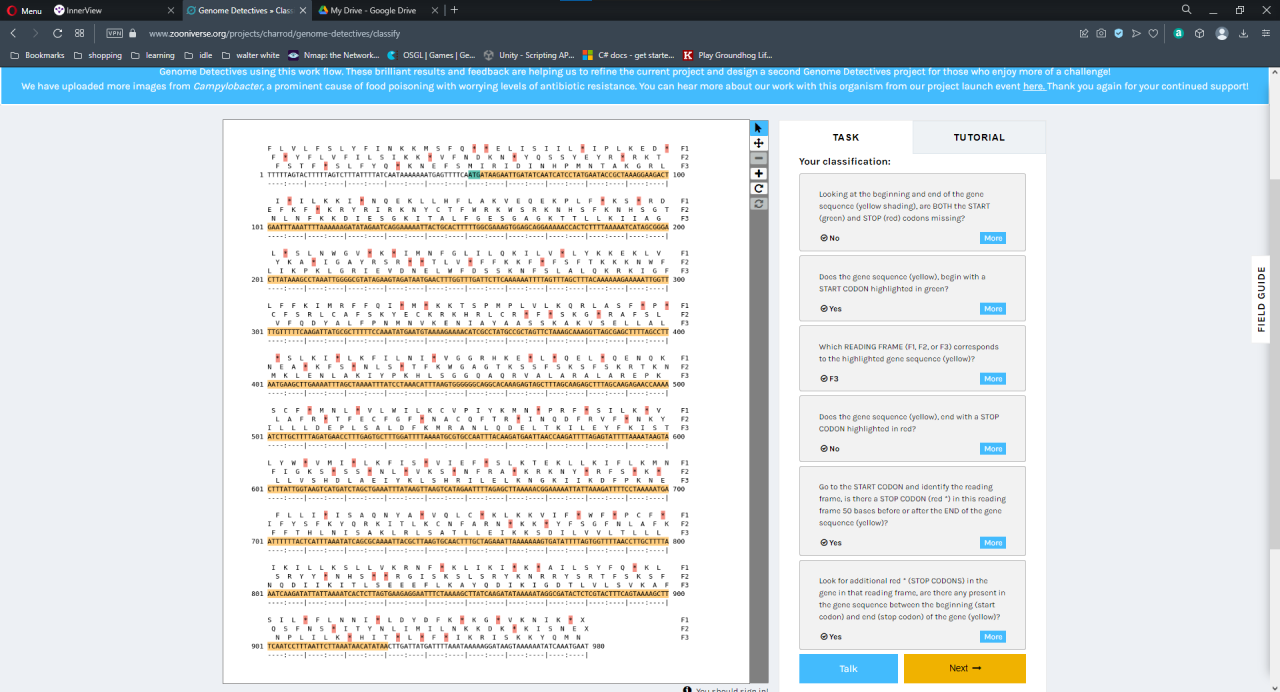This screenshot has width=1280, height=692.
Task: Click the Talk button
Action: 848,668
